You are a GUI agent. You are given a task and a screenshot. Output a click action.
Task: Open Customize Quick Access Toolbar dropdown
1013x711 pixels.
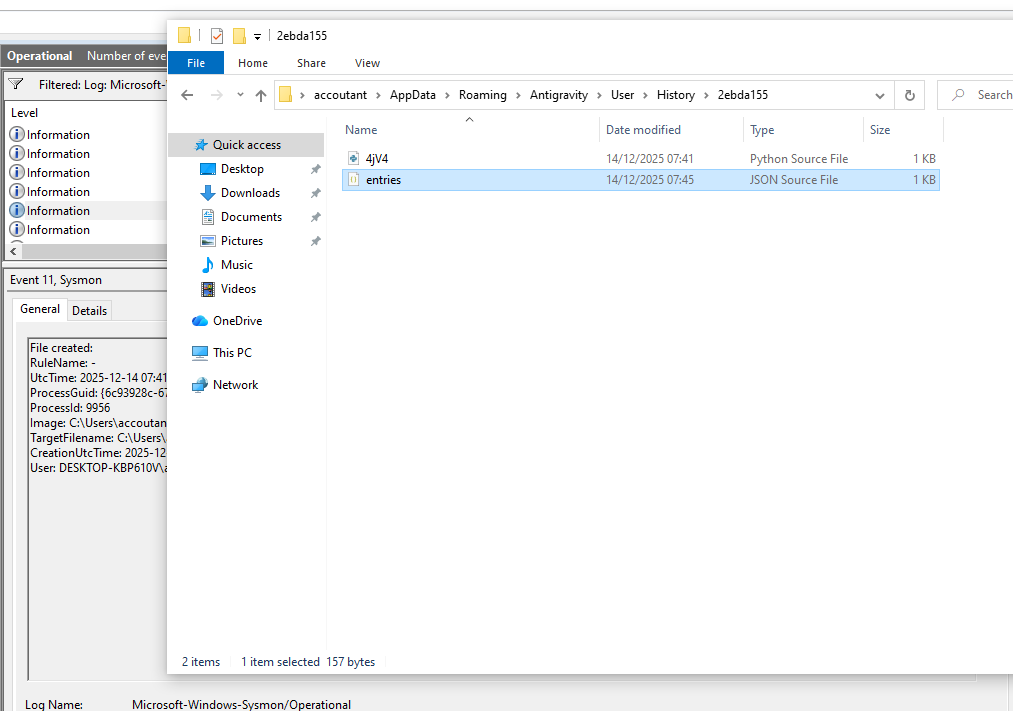[x=257, y=37]
